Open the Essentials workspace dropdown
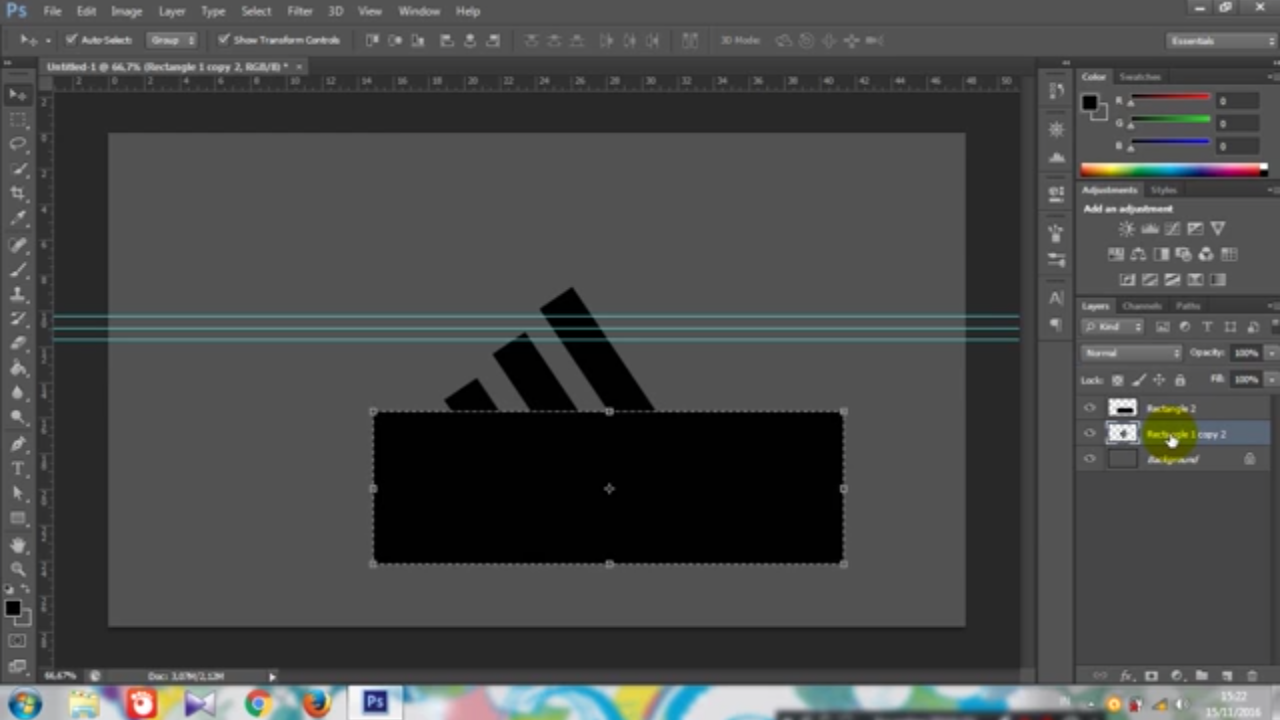This screenshot has height=720, width=1280. pyautogui.click(x=1222, y=41)
